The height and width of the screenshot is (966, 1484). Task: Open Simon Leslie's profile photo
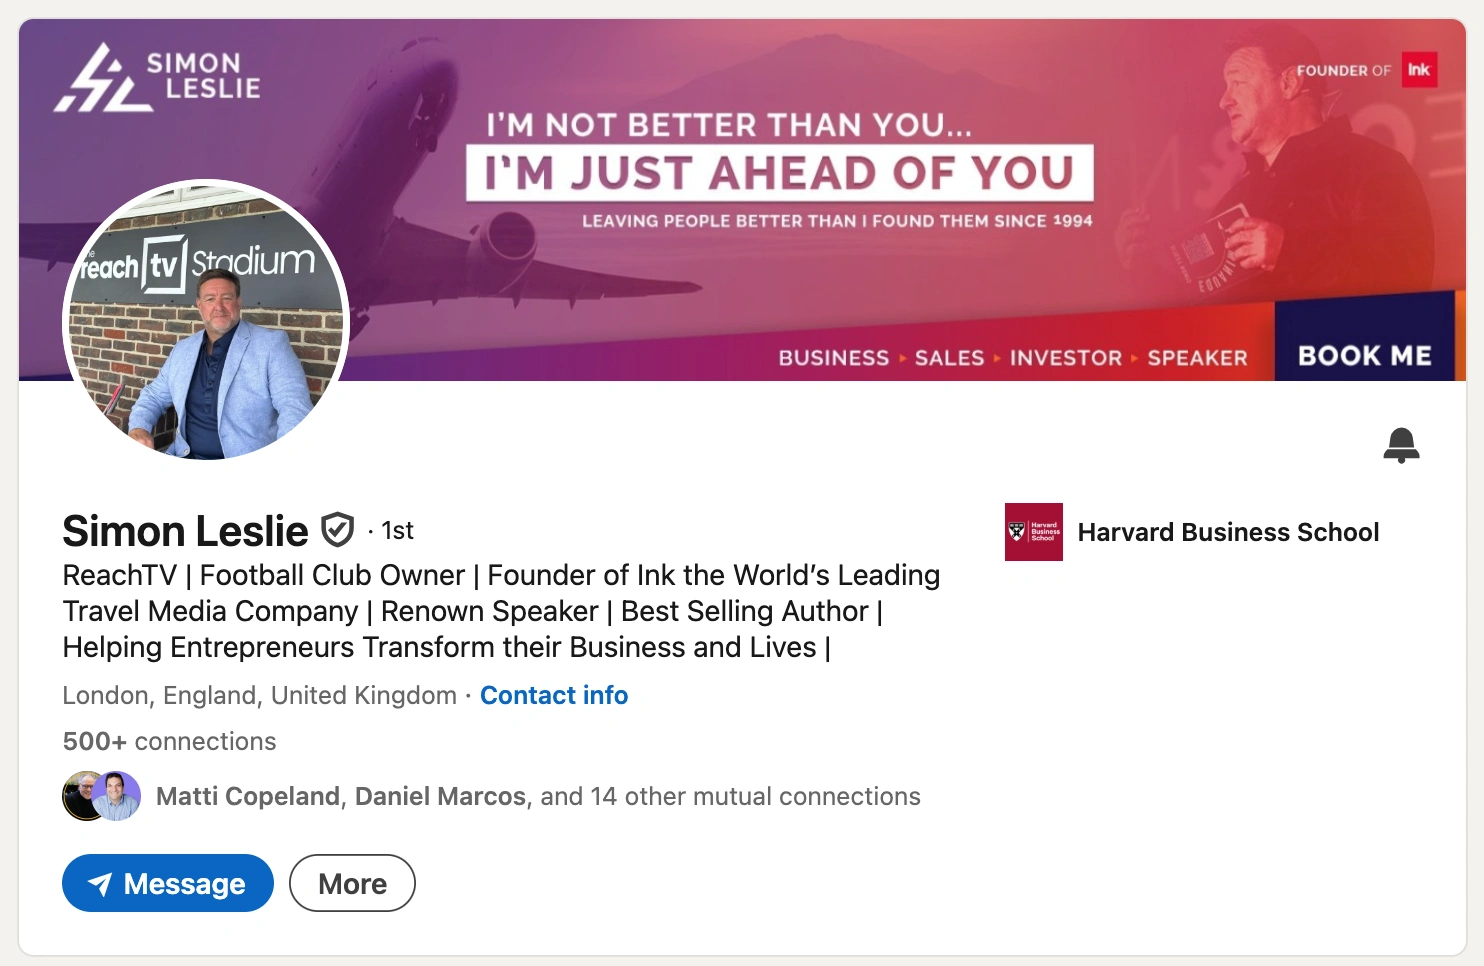coord(206,320)
